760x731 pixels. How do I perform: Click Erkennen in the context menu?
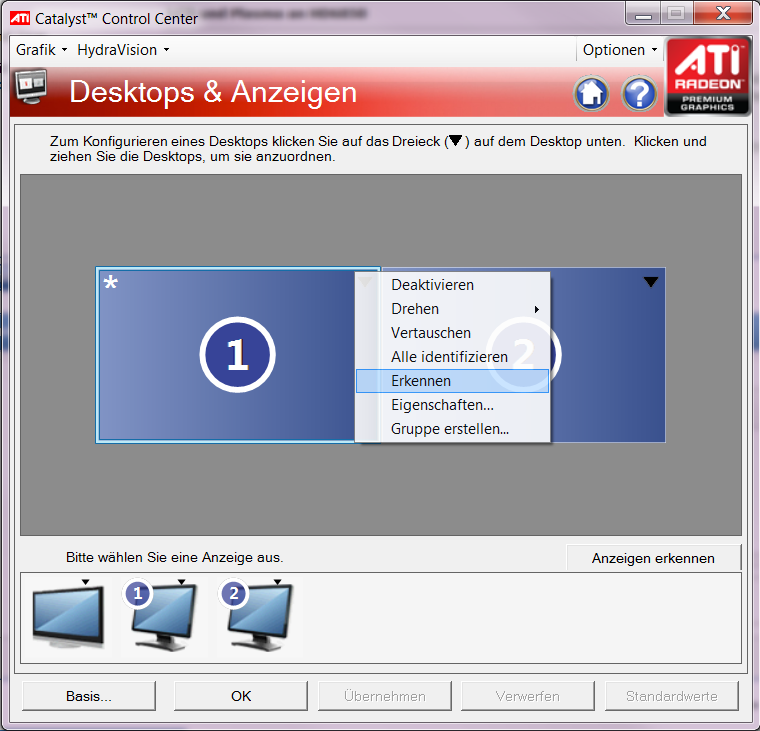452,381
